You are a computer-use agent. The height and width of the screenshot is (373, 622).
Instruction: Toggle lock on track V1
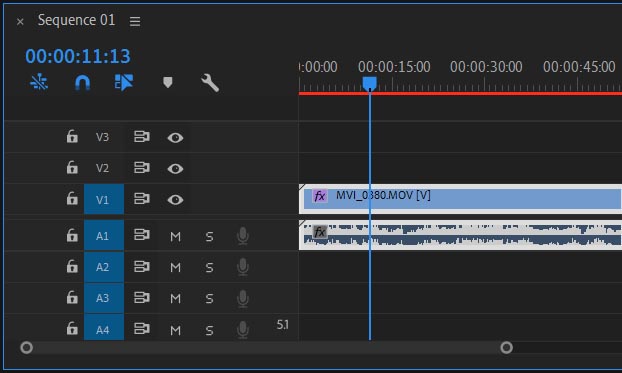point(72,198)
